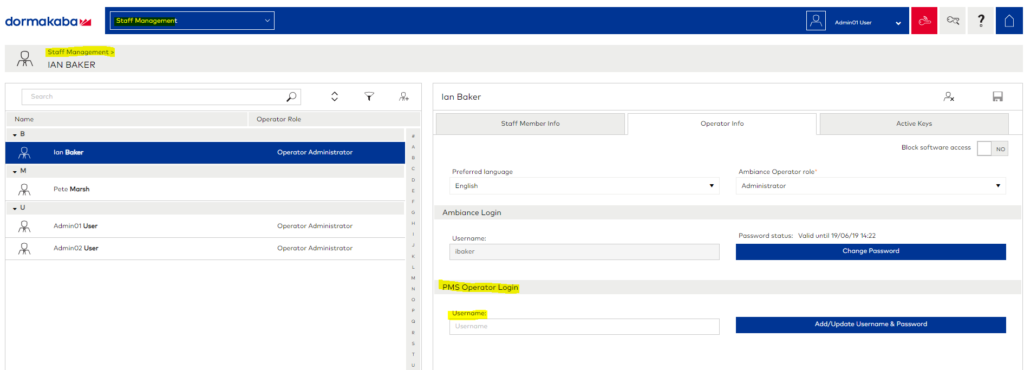Switch to the Staff Member Info tab
The height and width of the screenshot is (370, 1024).
[530, 123]
